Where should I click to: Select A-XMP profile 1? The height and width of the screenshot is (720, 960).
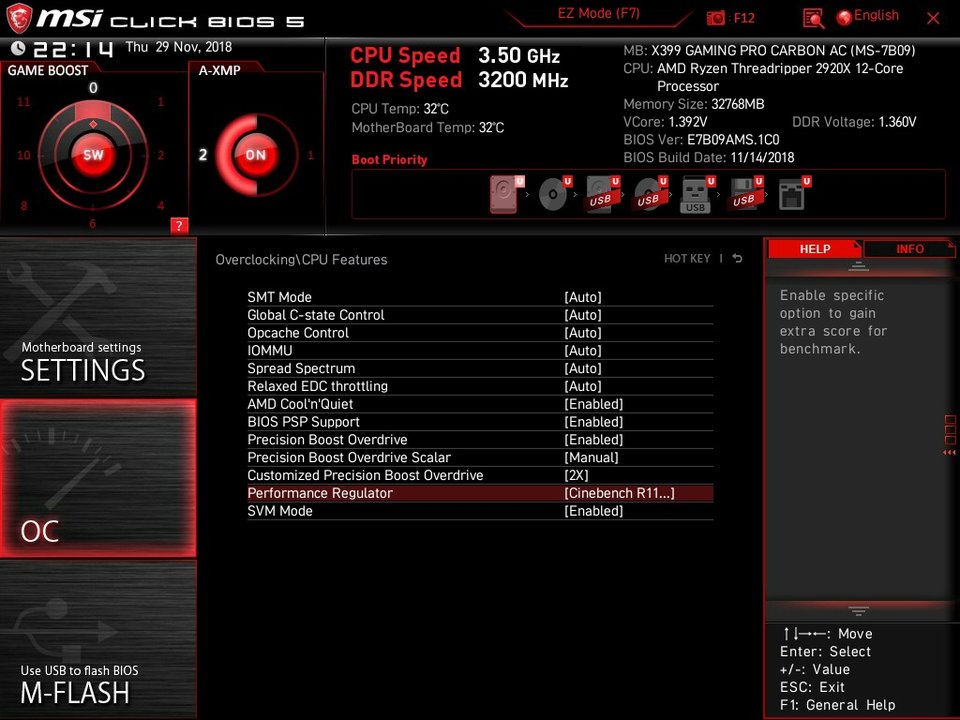[310, 155]
